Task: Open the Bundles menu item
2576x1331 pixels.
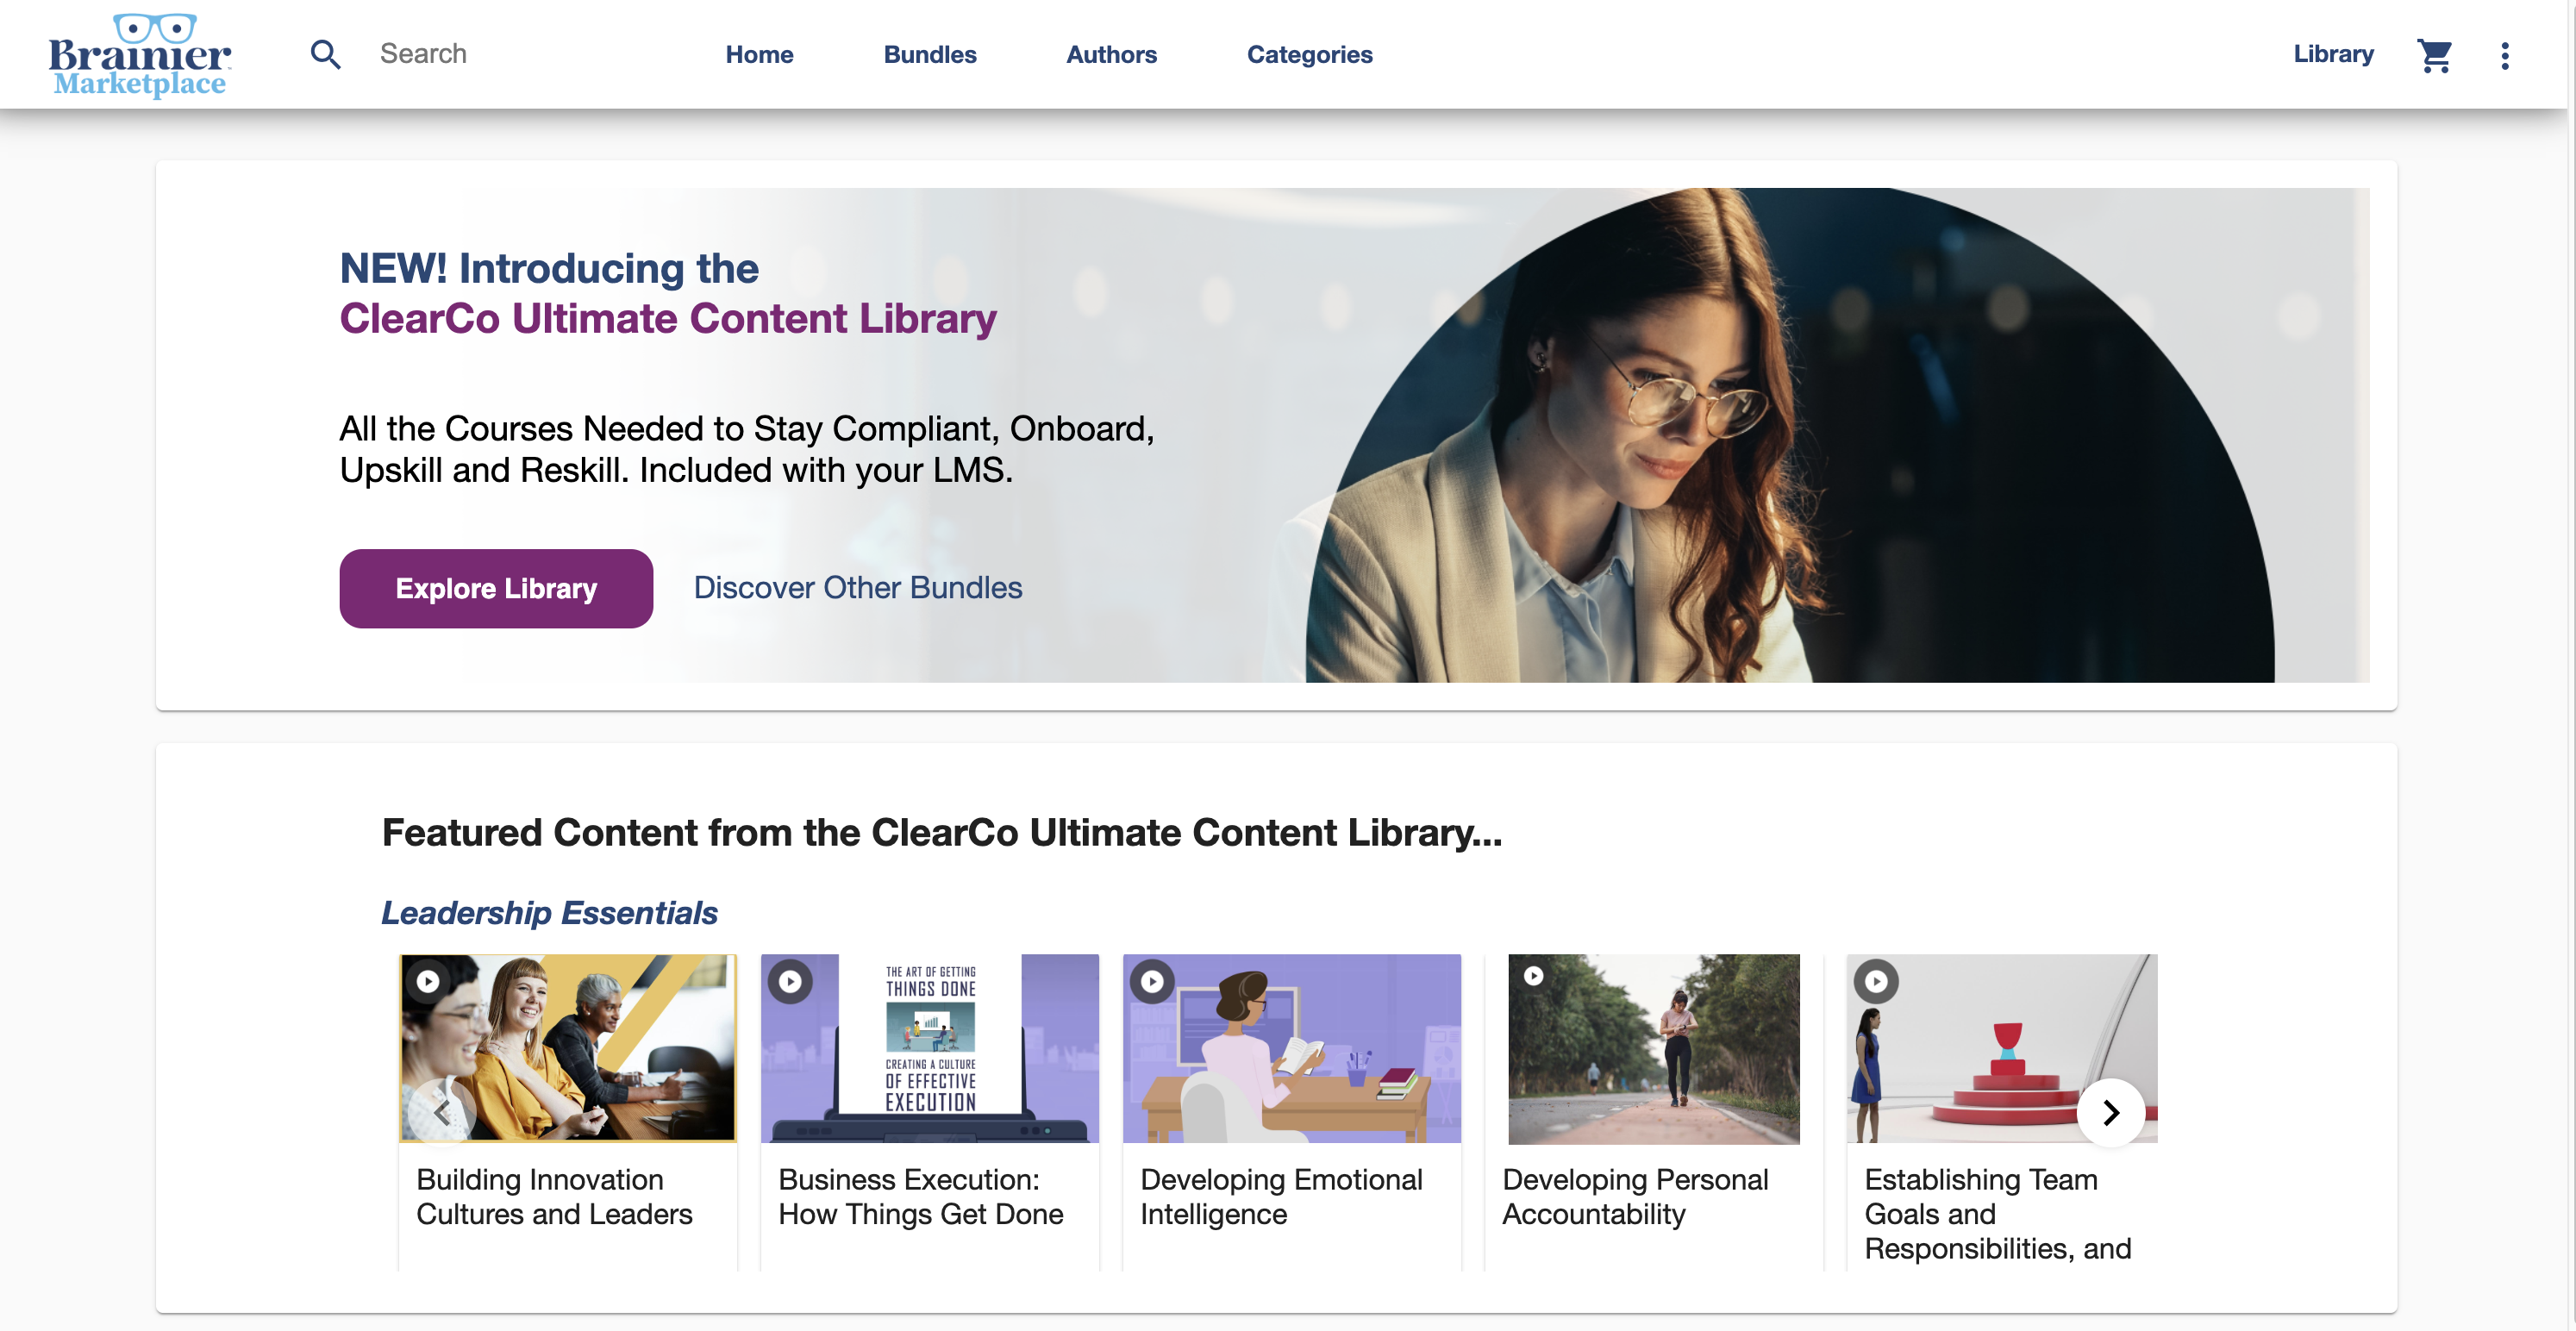Action: coord(929,54)
